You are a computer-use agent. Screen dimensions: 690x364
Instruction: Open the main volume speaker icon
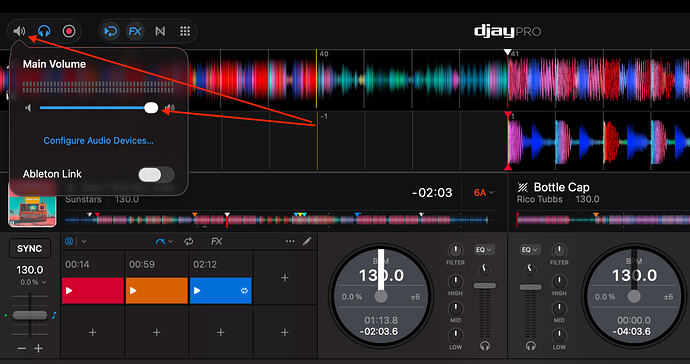tap(19, 31)
